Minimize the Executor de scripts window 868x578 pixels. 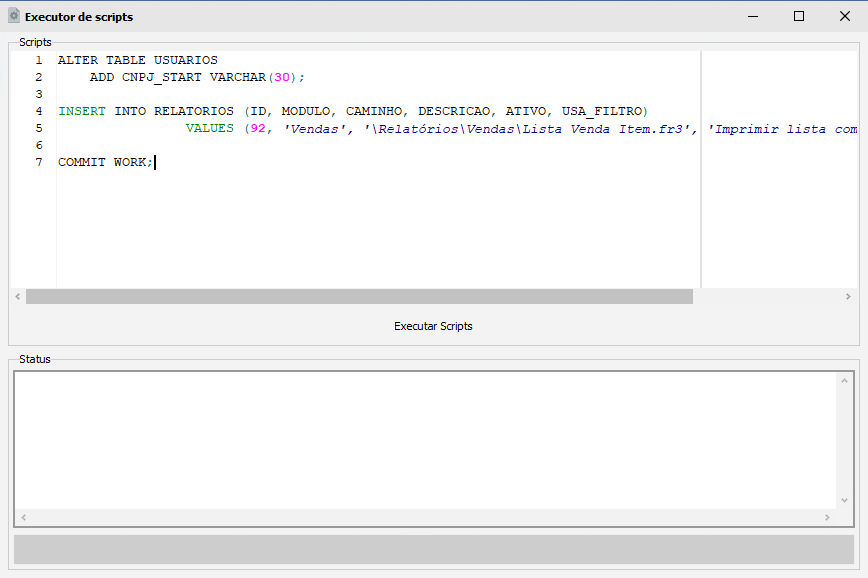753,16
